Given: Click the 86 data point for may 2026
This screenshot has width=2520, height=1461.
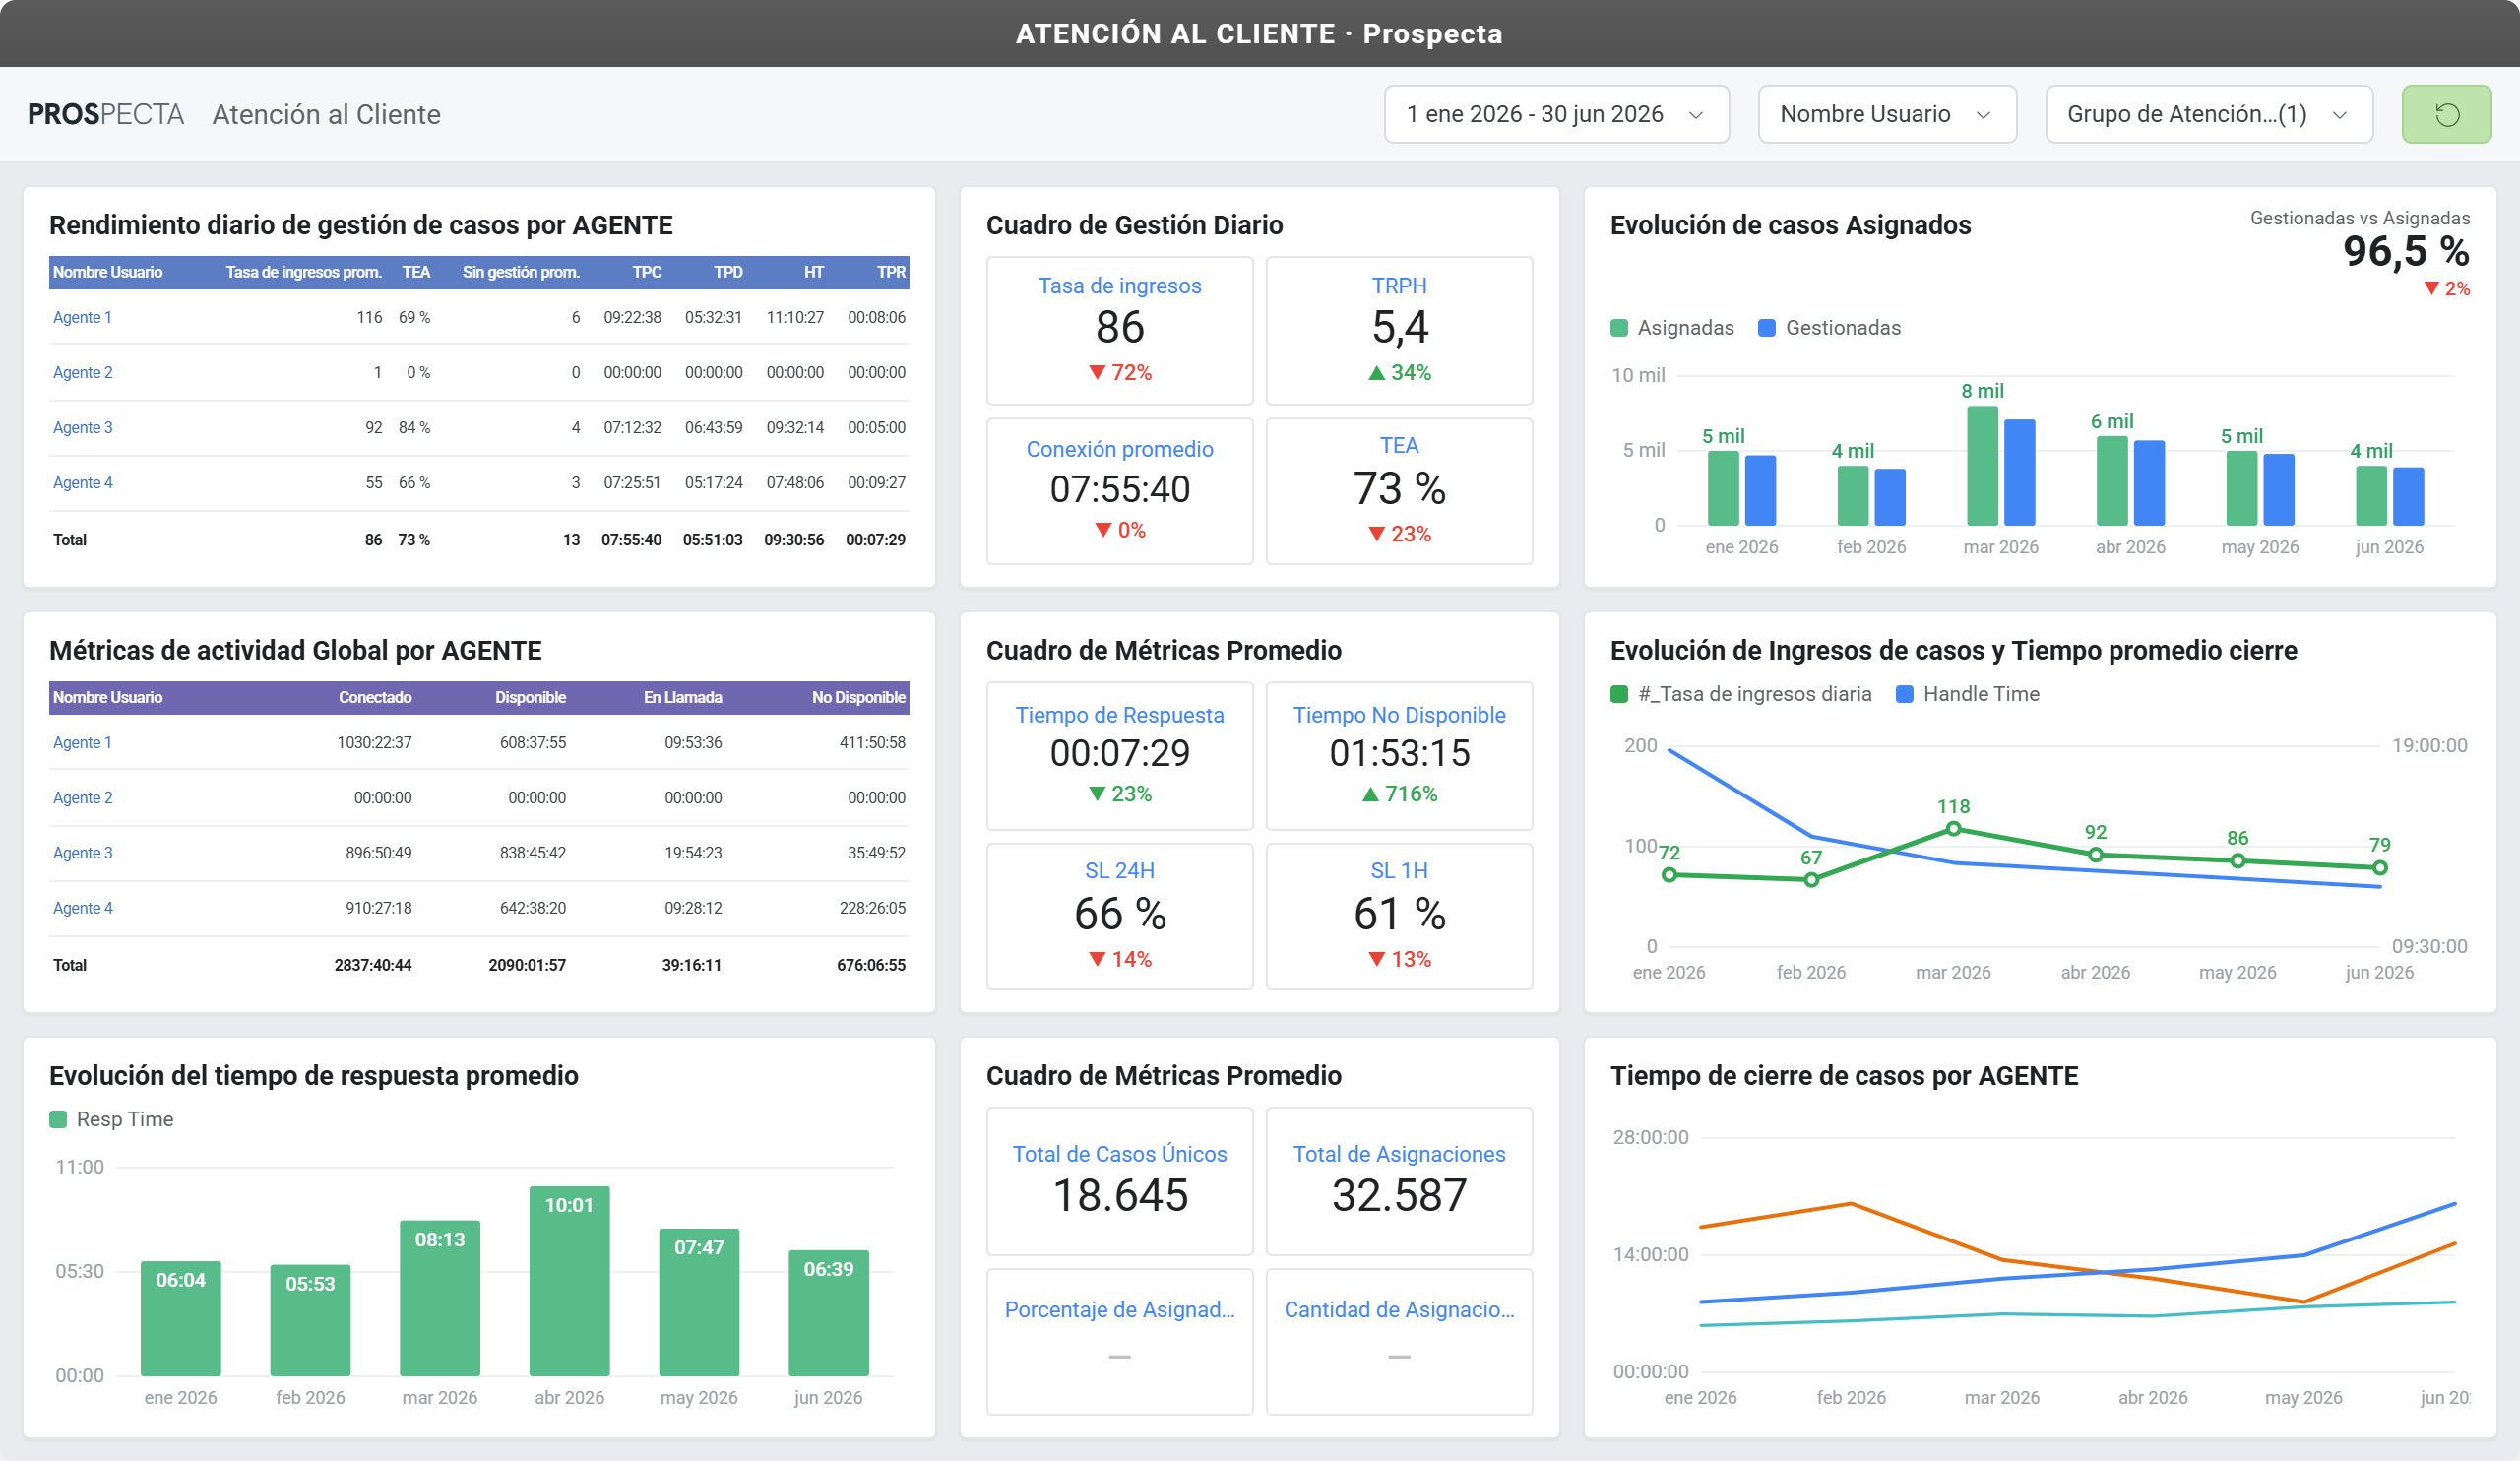Looking at the screenshot, I should pyautogui.click(x=2237, y=860).
